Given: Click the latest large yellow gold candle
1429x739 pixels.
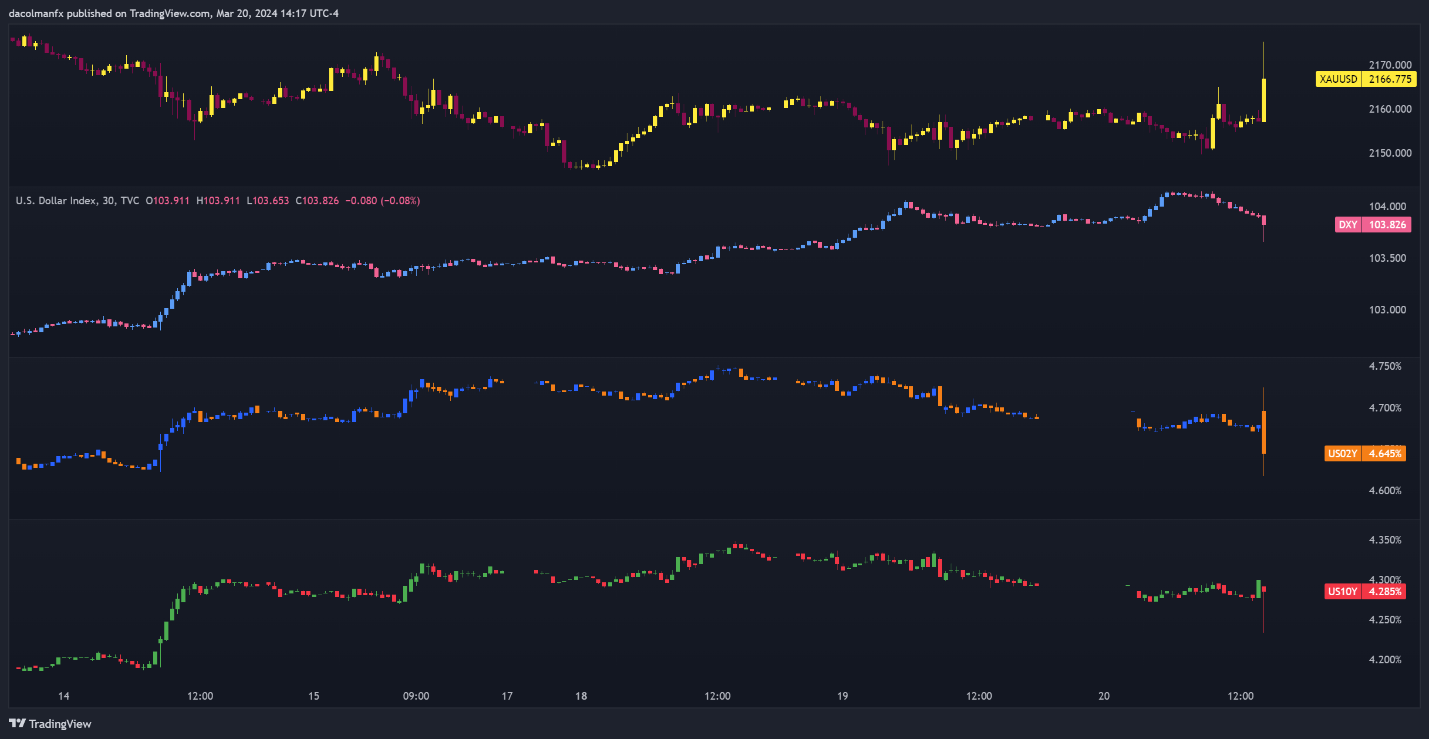Looking at the screenshot, I should (1264, 100).
